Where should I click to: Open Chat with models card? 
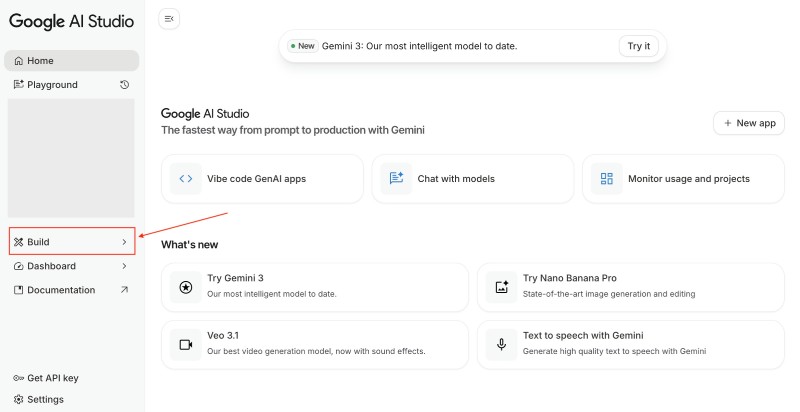coord(473,178)
